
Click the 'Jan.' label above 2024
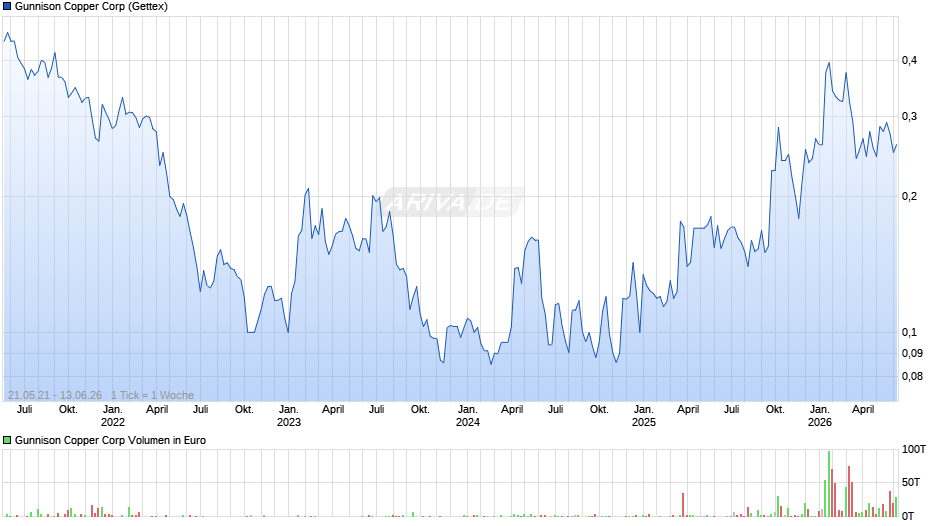coord(468,409)
